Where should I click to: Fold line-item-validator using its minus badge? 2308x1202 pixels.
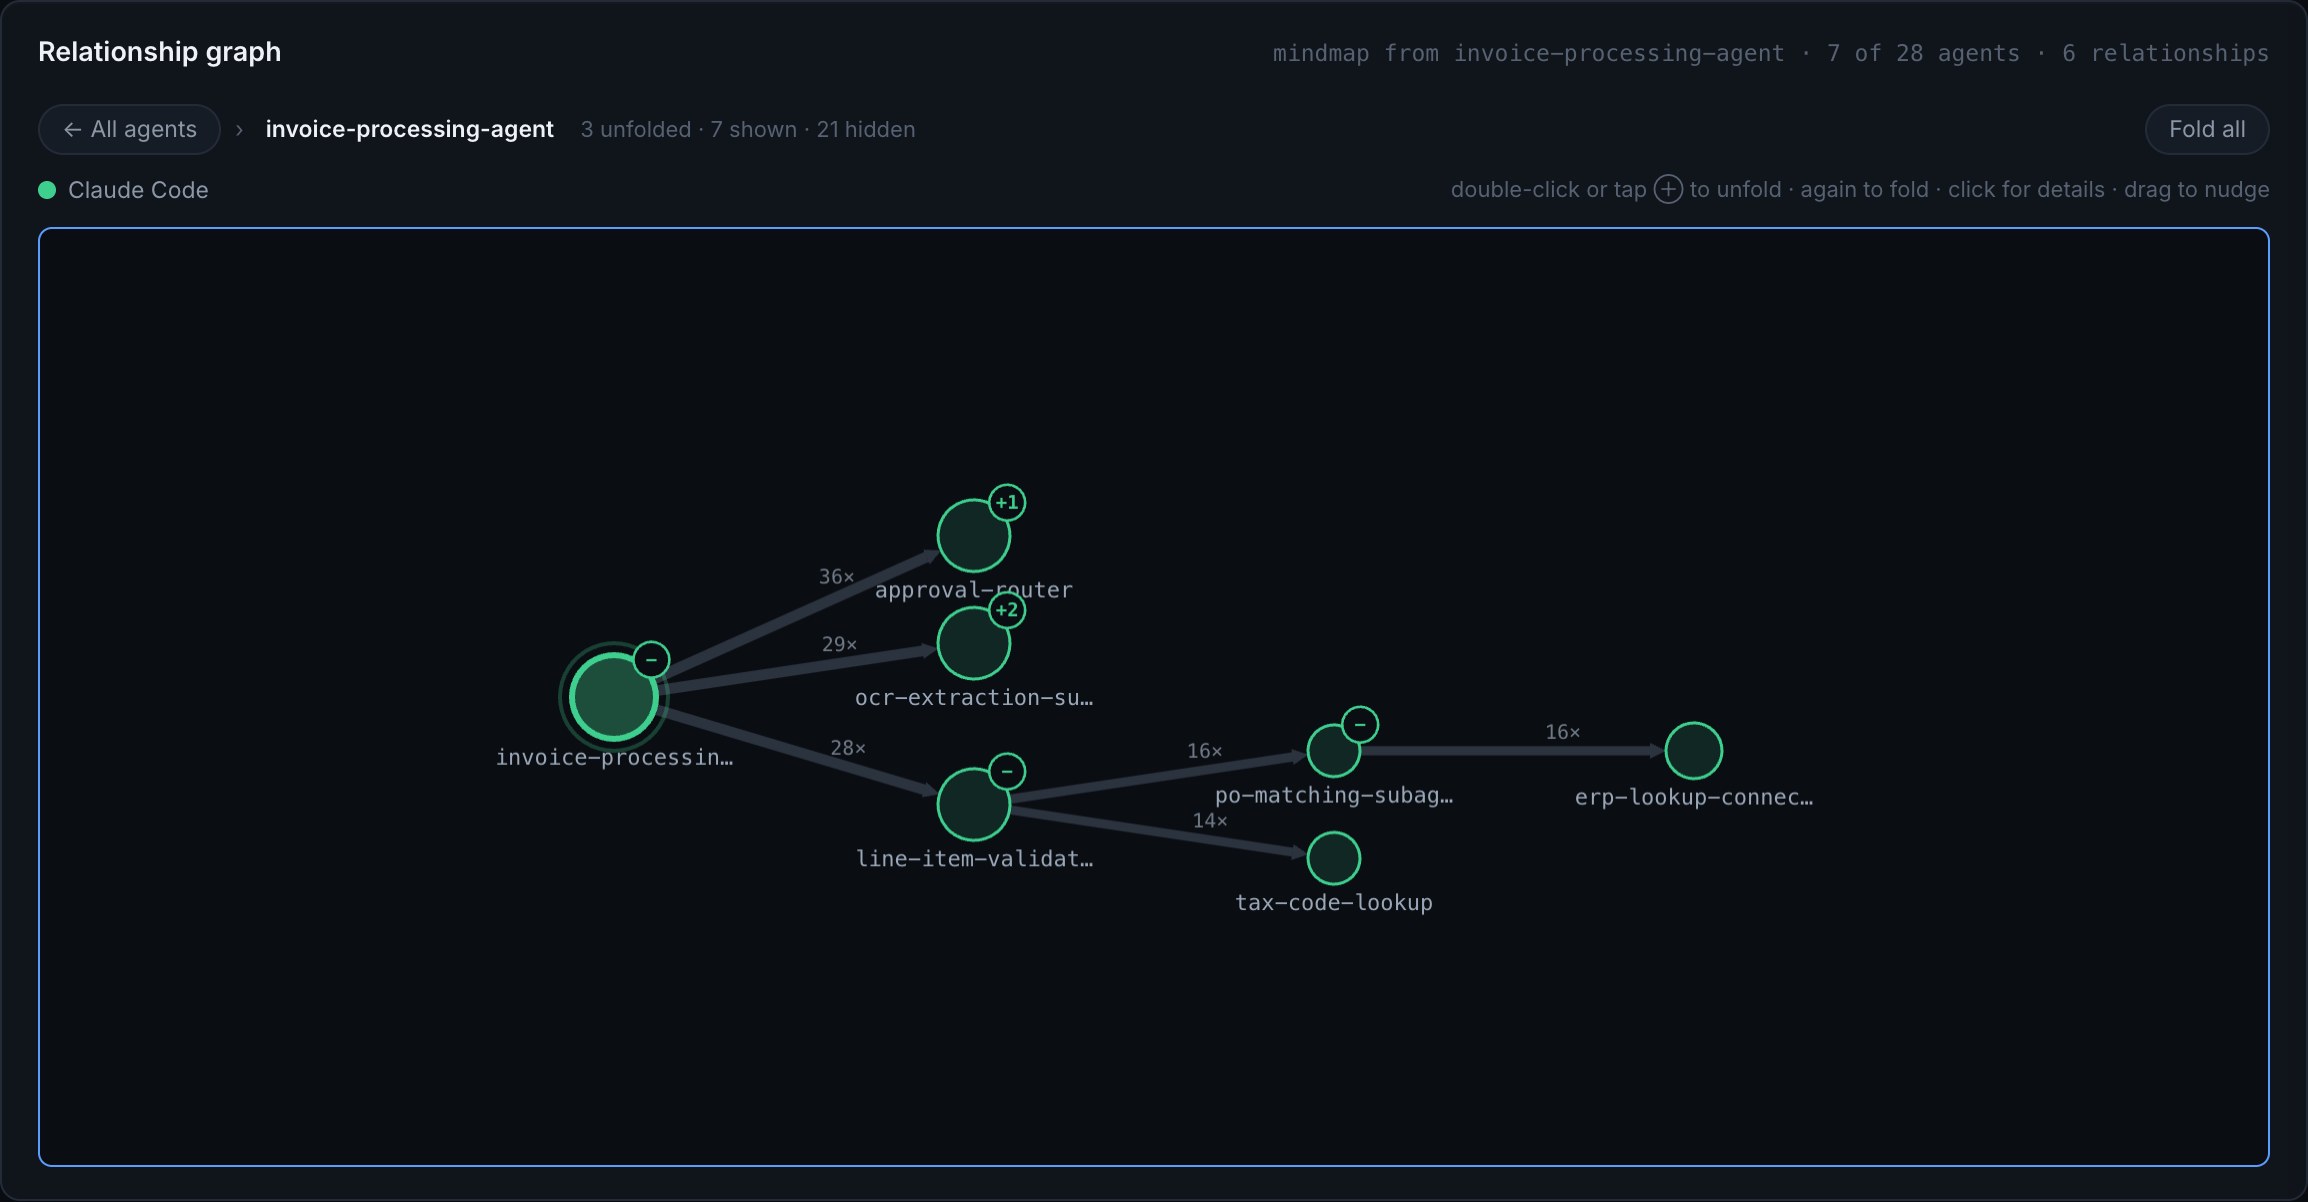pos(1007,772)
